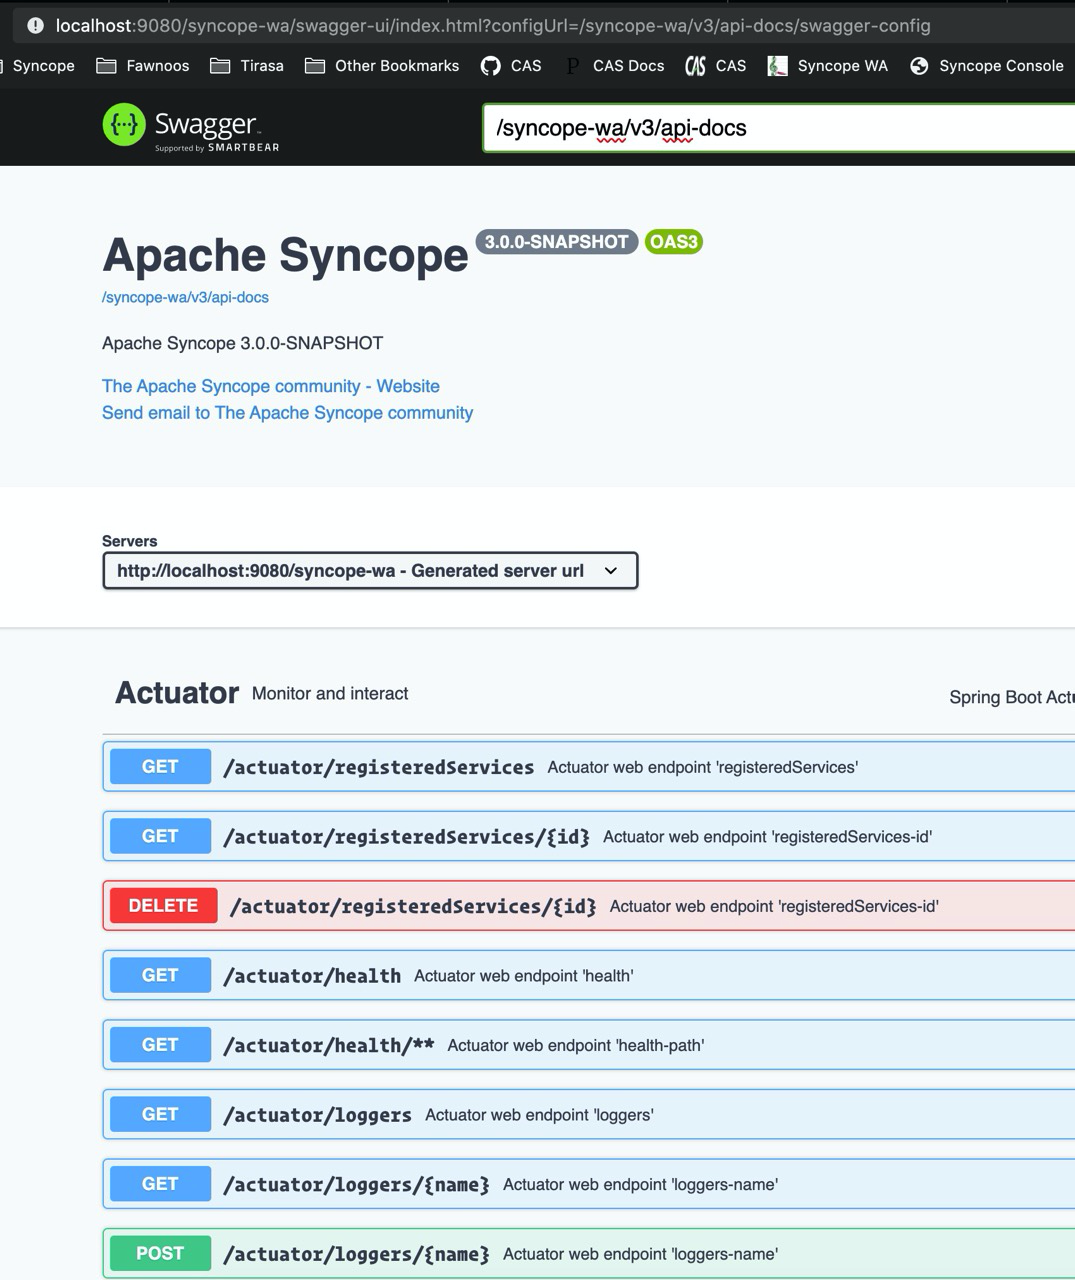1075x1280 pixels.
Task: Open the GitHub CAS bookmark
Action: click(x=511, y=66)
